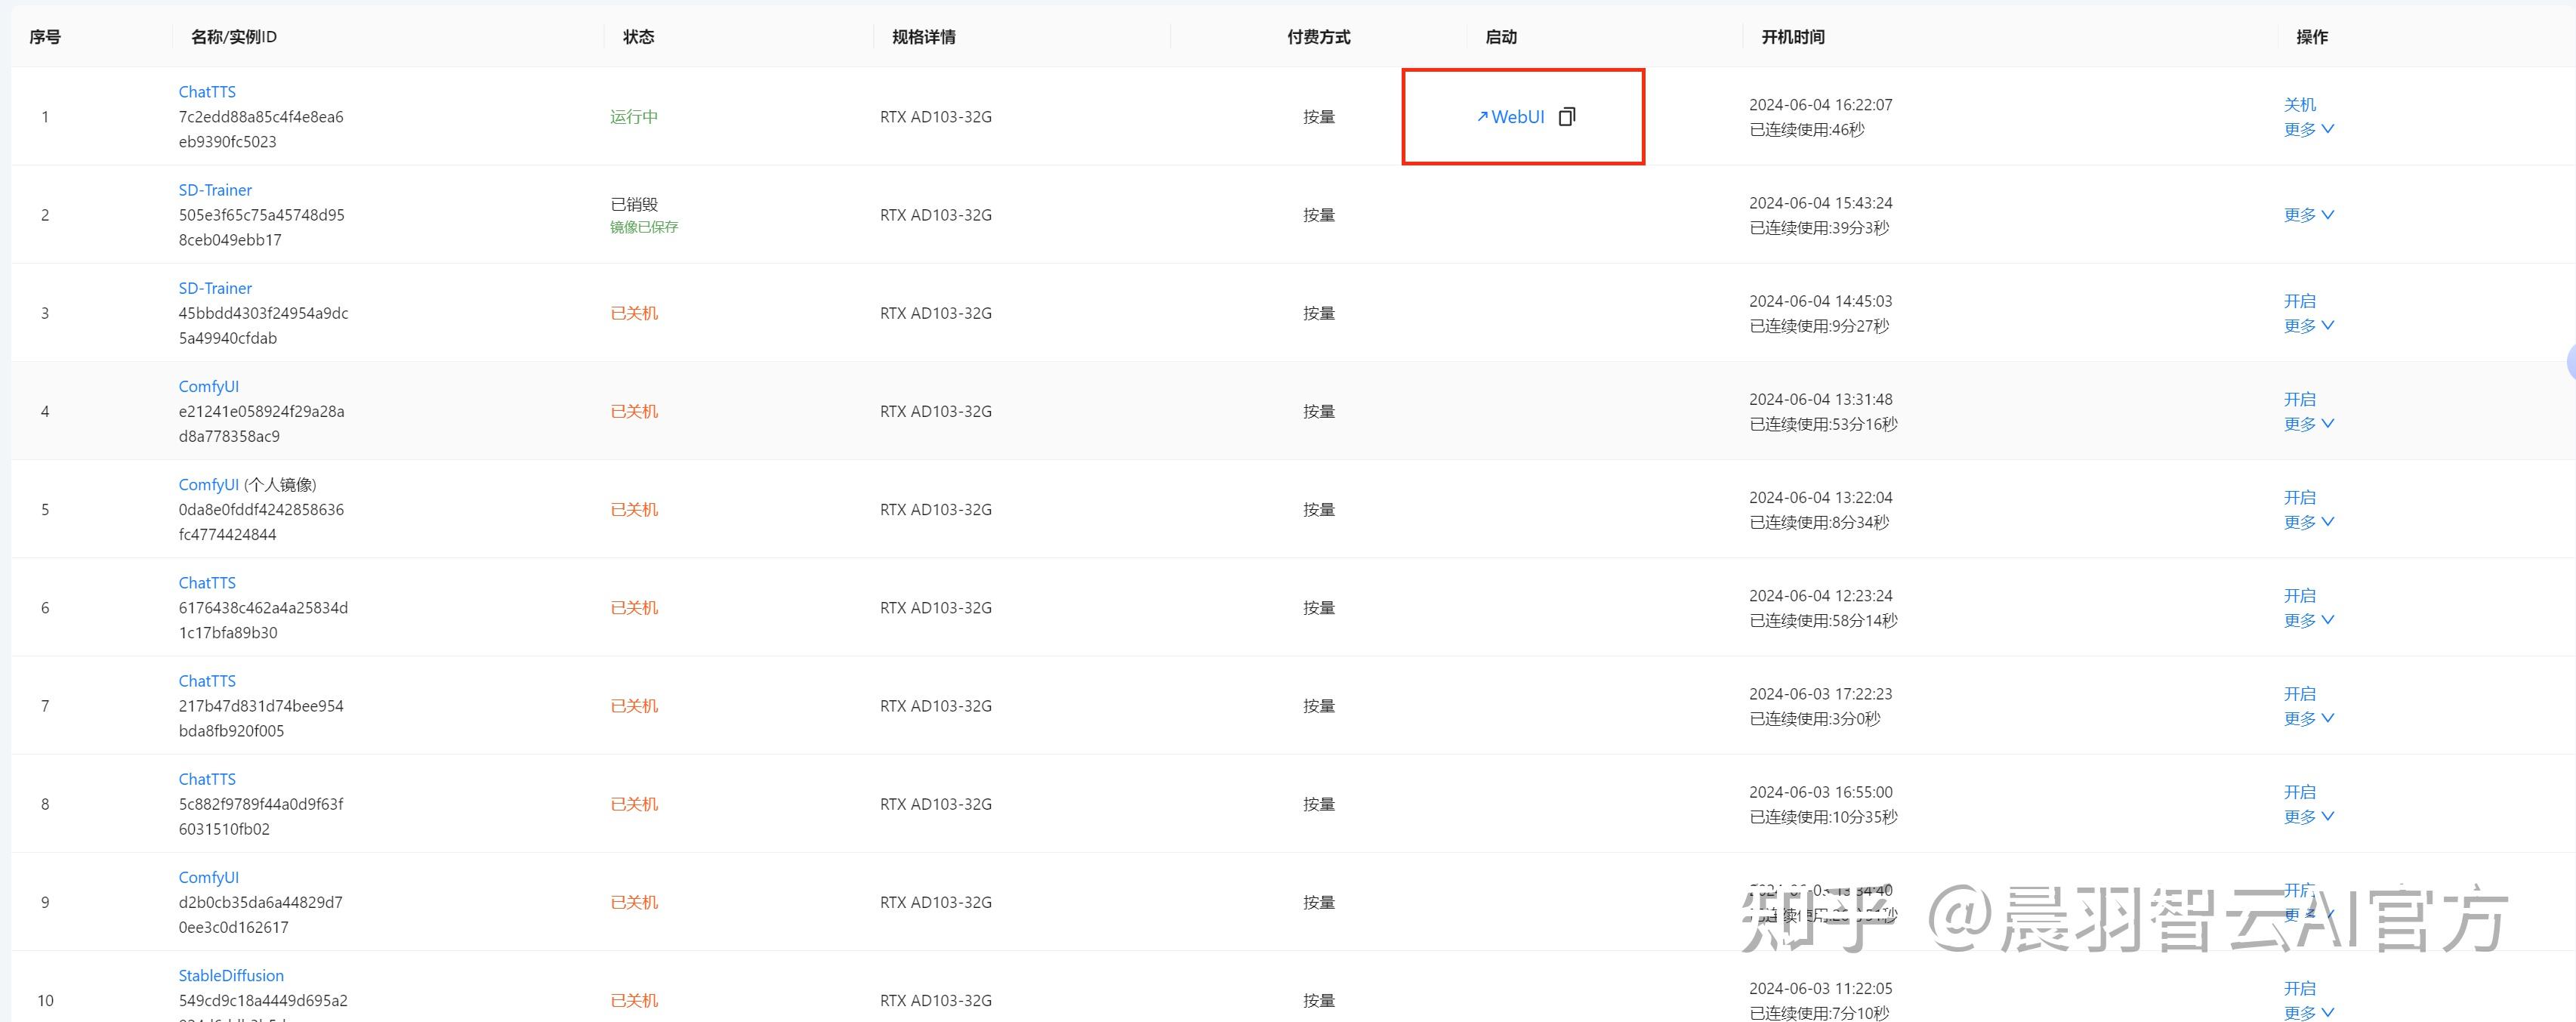The height and width of the screenshot is (1022, 2576).
Task: Open the ChatTTS instance in row 1
Action: tap(207, 92)
